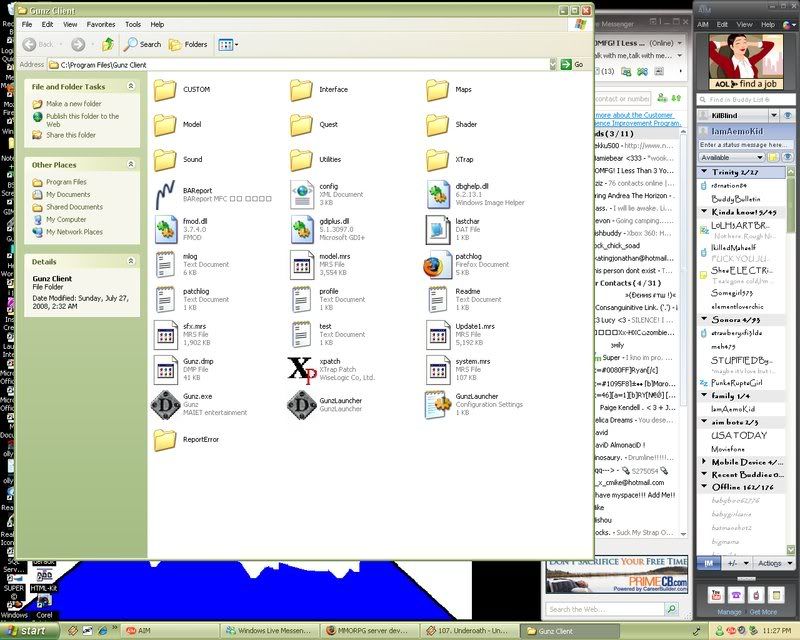Open the File menu in Explorer
Image resolution: width=800 pixels, height=640 pixels.
[27, 24]
